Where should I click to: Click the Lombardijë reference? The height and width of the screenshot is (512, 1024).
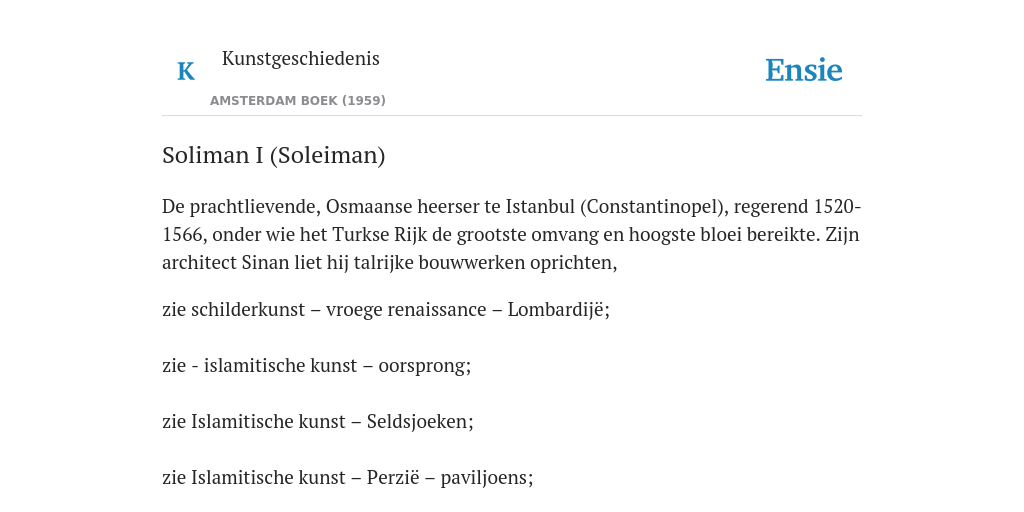pyautogui.click(x=556, y=310)
